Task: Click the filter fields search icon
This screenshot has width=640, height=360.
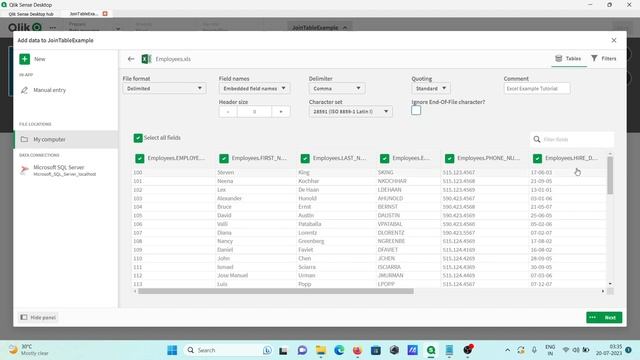Action: [537, 139]
